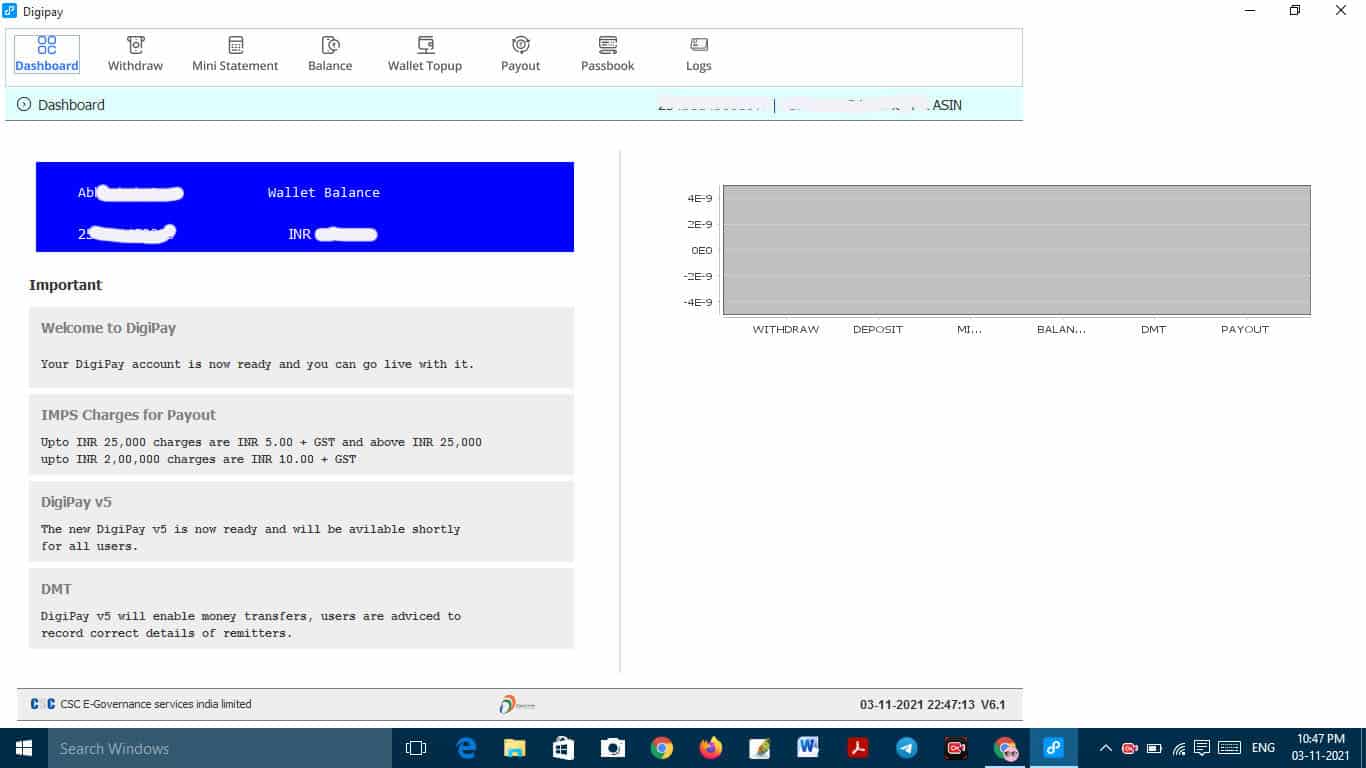Open Adobe Acrobat Reader from taskbar
Image resolution: width=1366 pixels, height=768 pixels.
[857, 748]
